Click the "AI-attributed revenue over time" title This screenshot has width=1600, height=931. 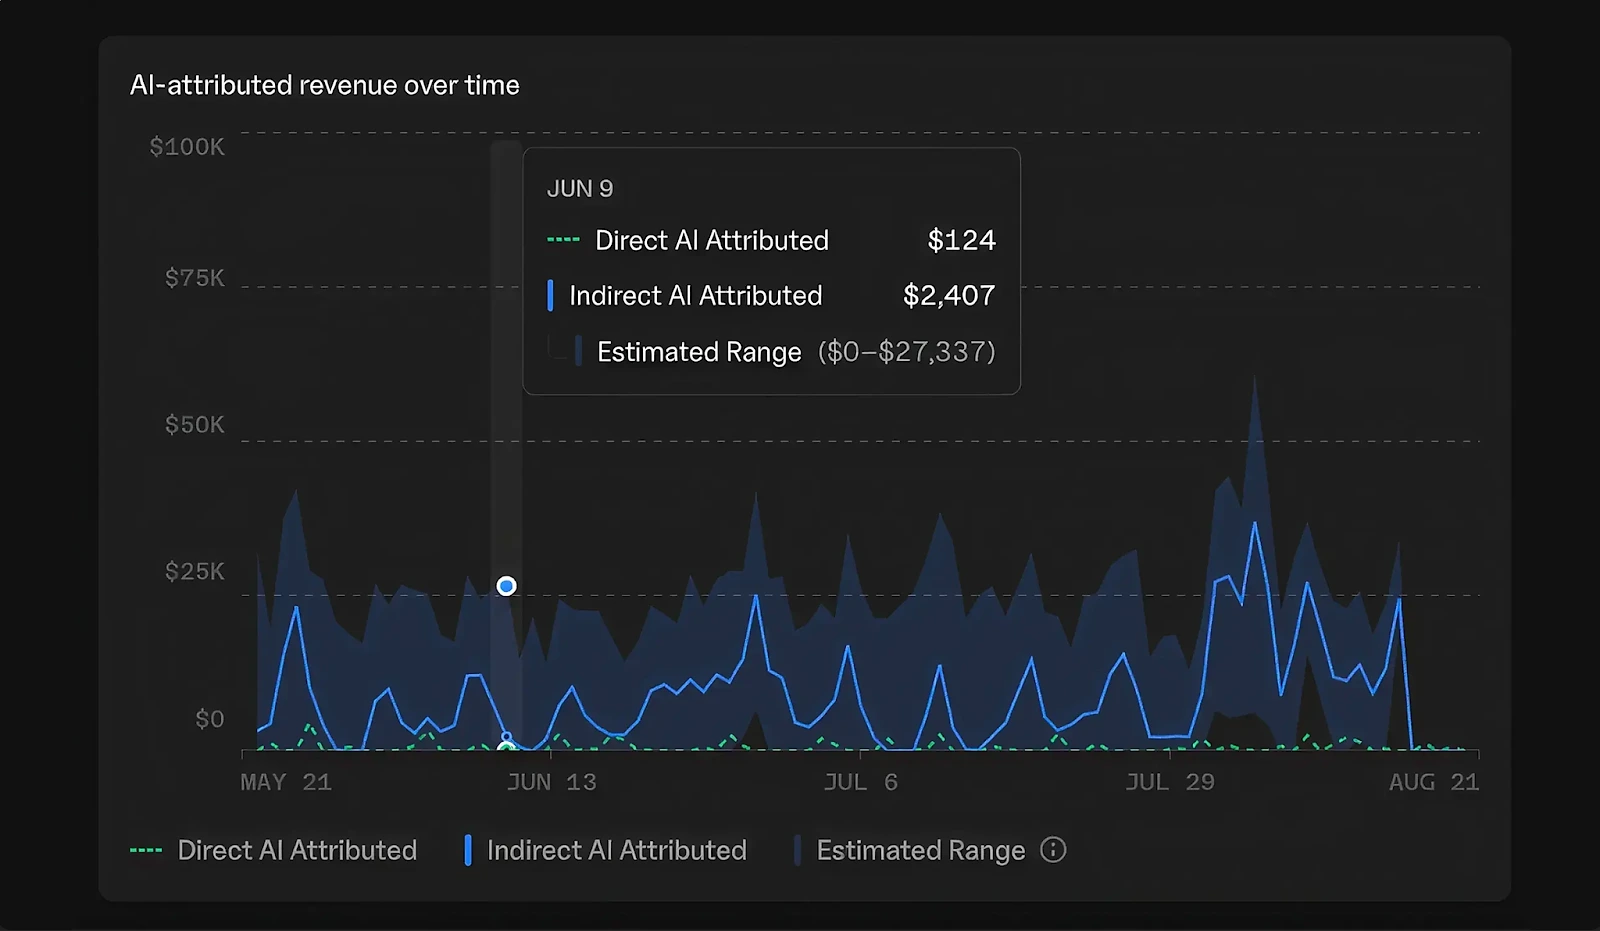(x=325, y=85)
